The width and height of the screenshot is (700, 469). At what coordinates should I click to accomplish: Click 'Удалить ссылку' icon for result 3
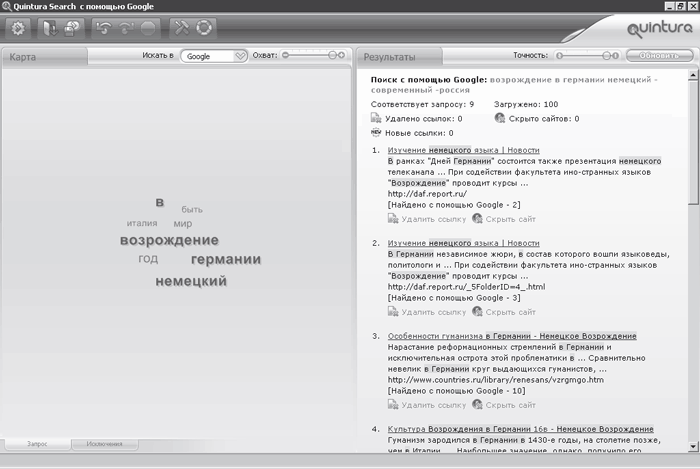[x=393, y=404]
